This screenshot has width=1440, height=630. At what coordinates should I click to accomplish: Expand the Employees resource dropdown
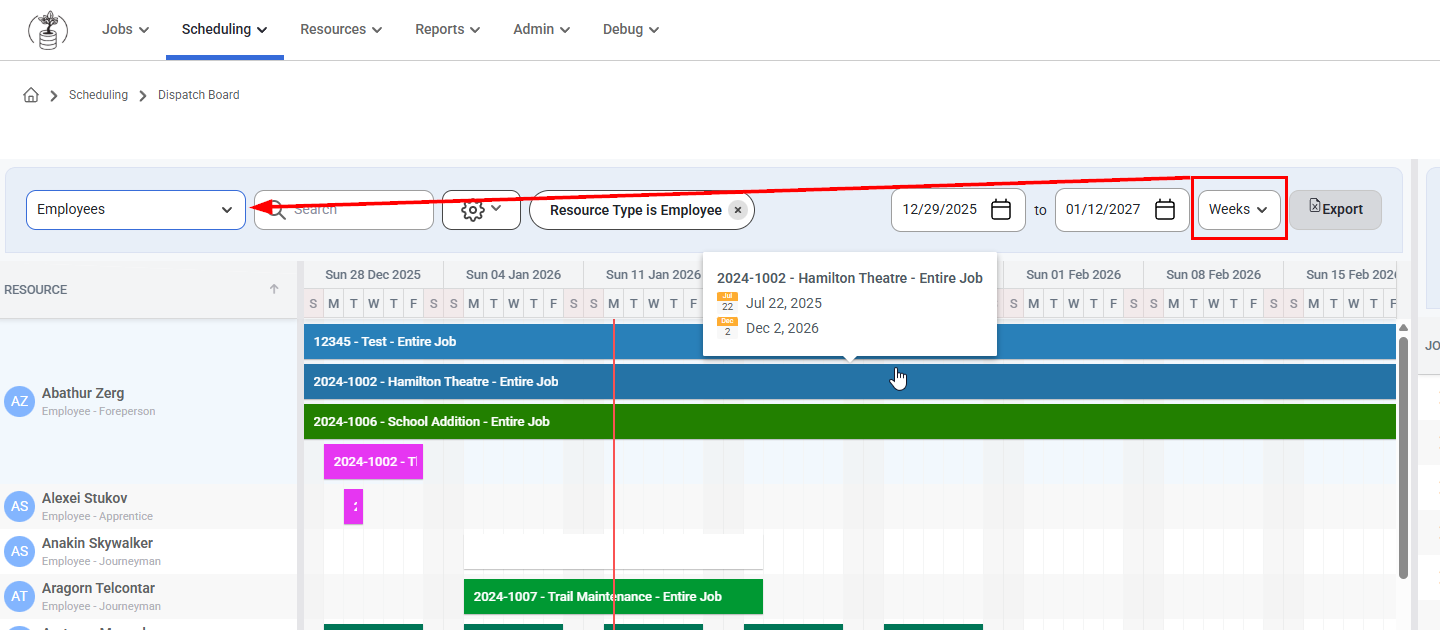coord(136,210)
